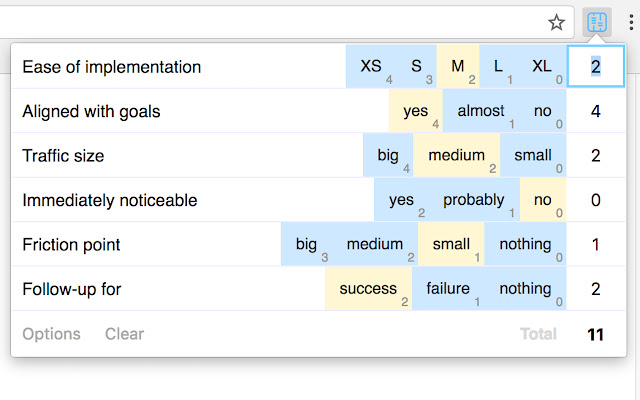Open the Chrome three-dot menu

(629, 22)
